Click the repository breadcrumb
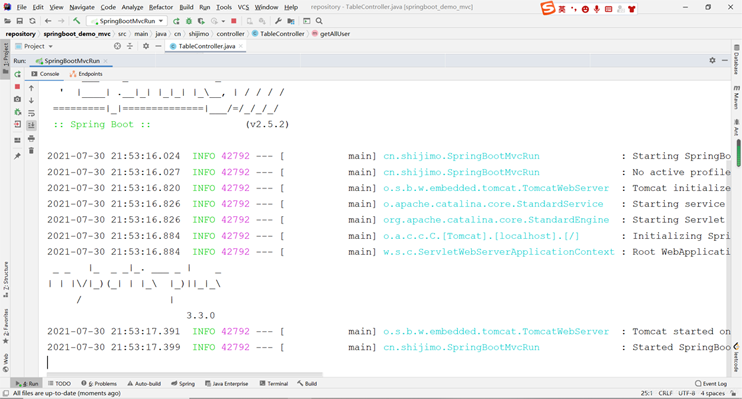The image size is (742, 399). click(x=20, y=34)
